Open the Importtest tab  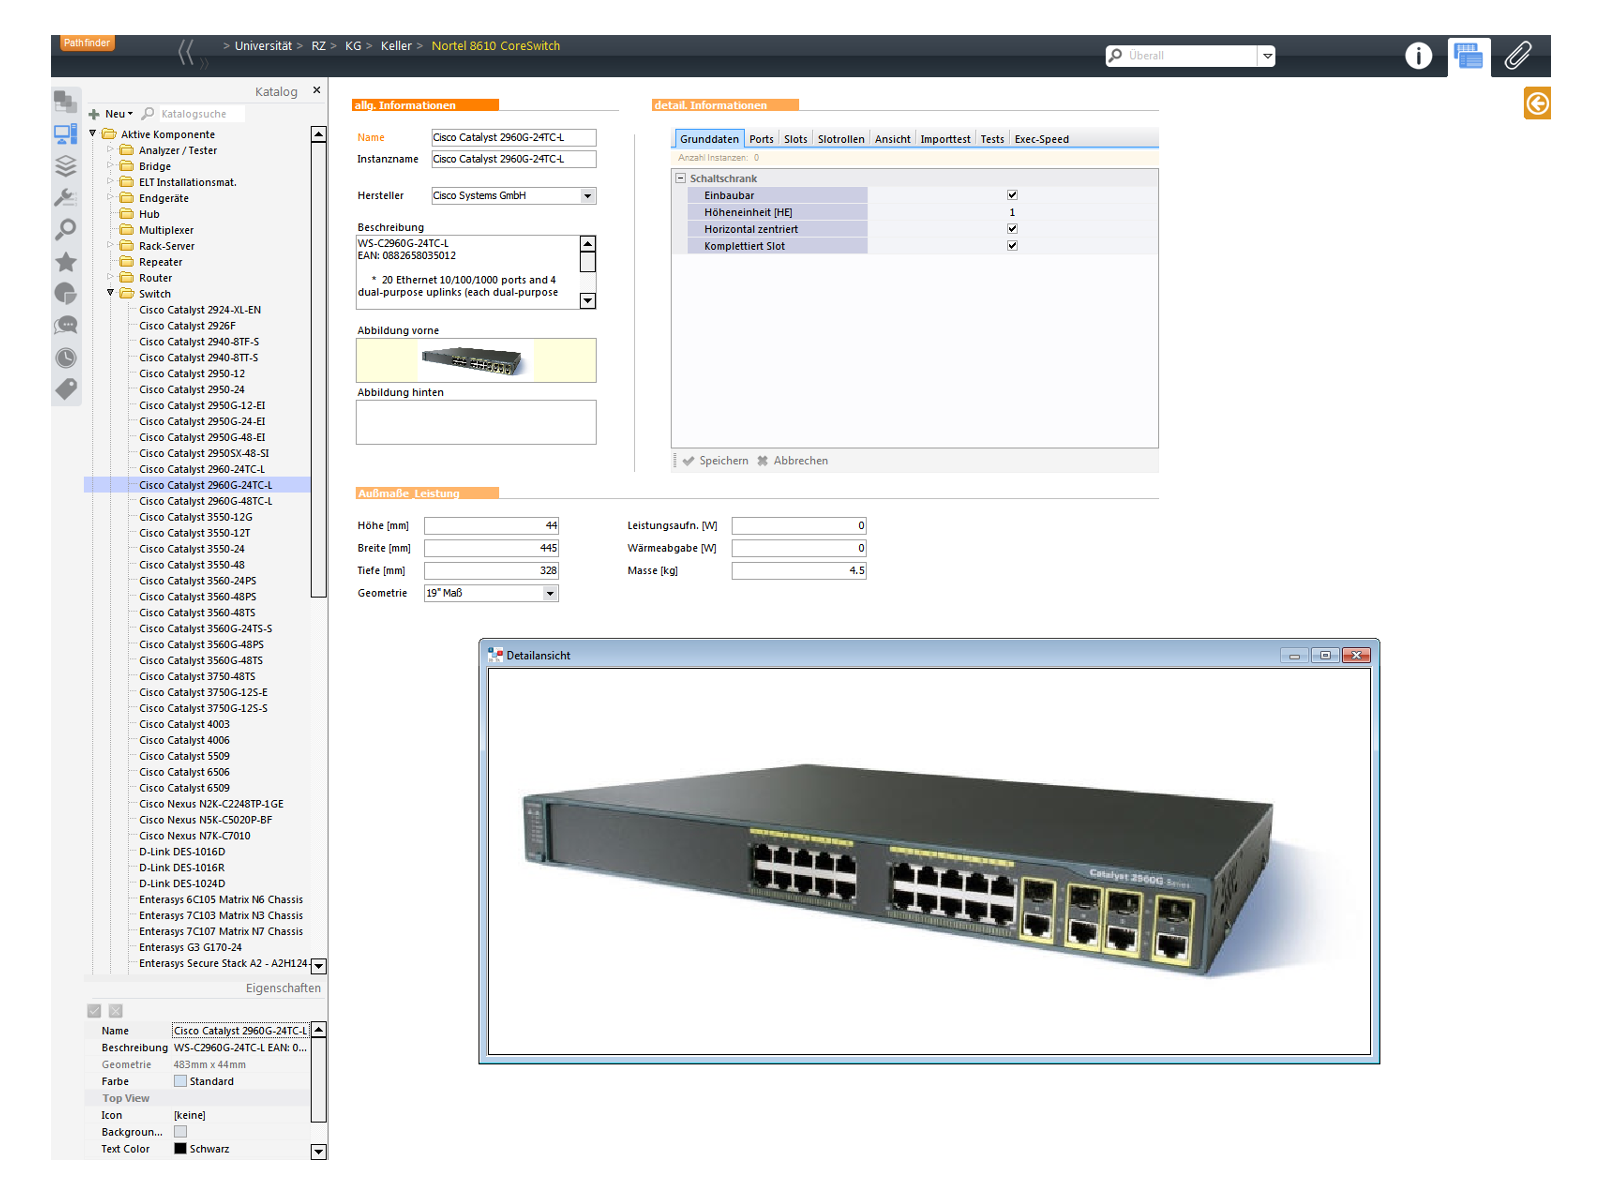(x=946, y=139)
